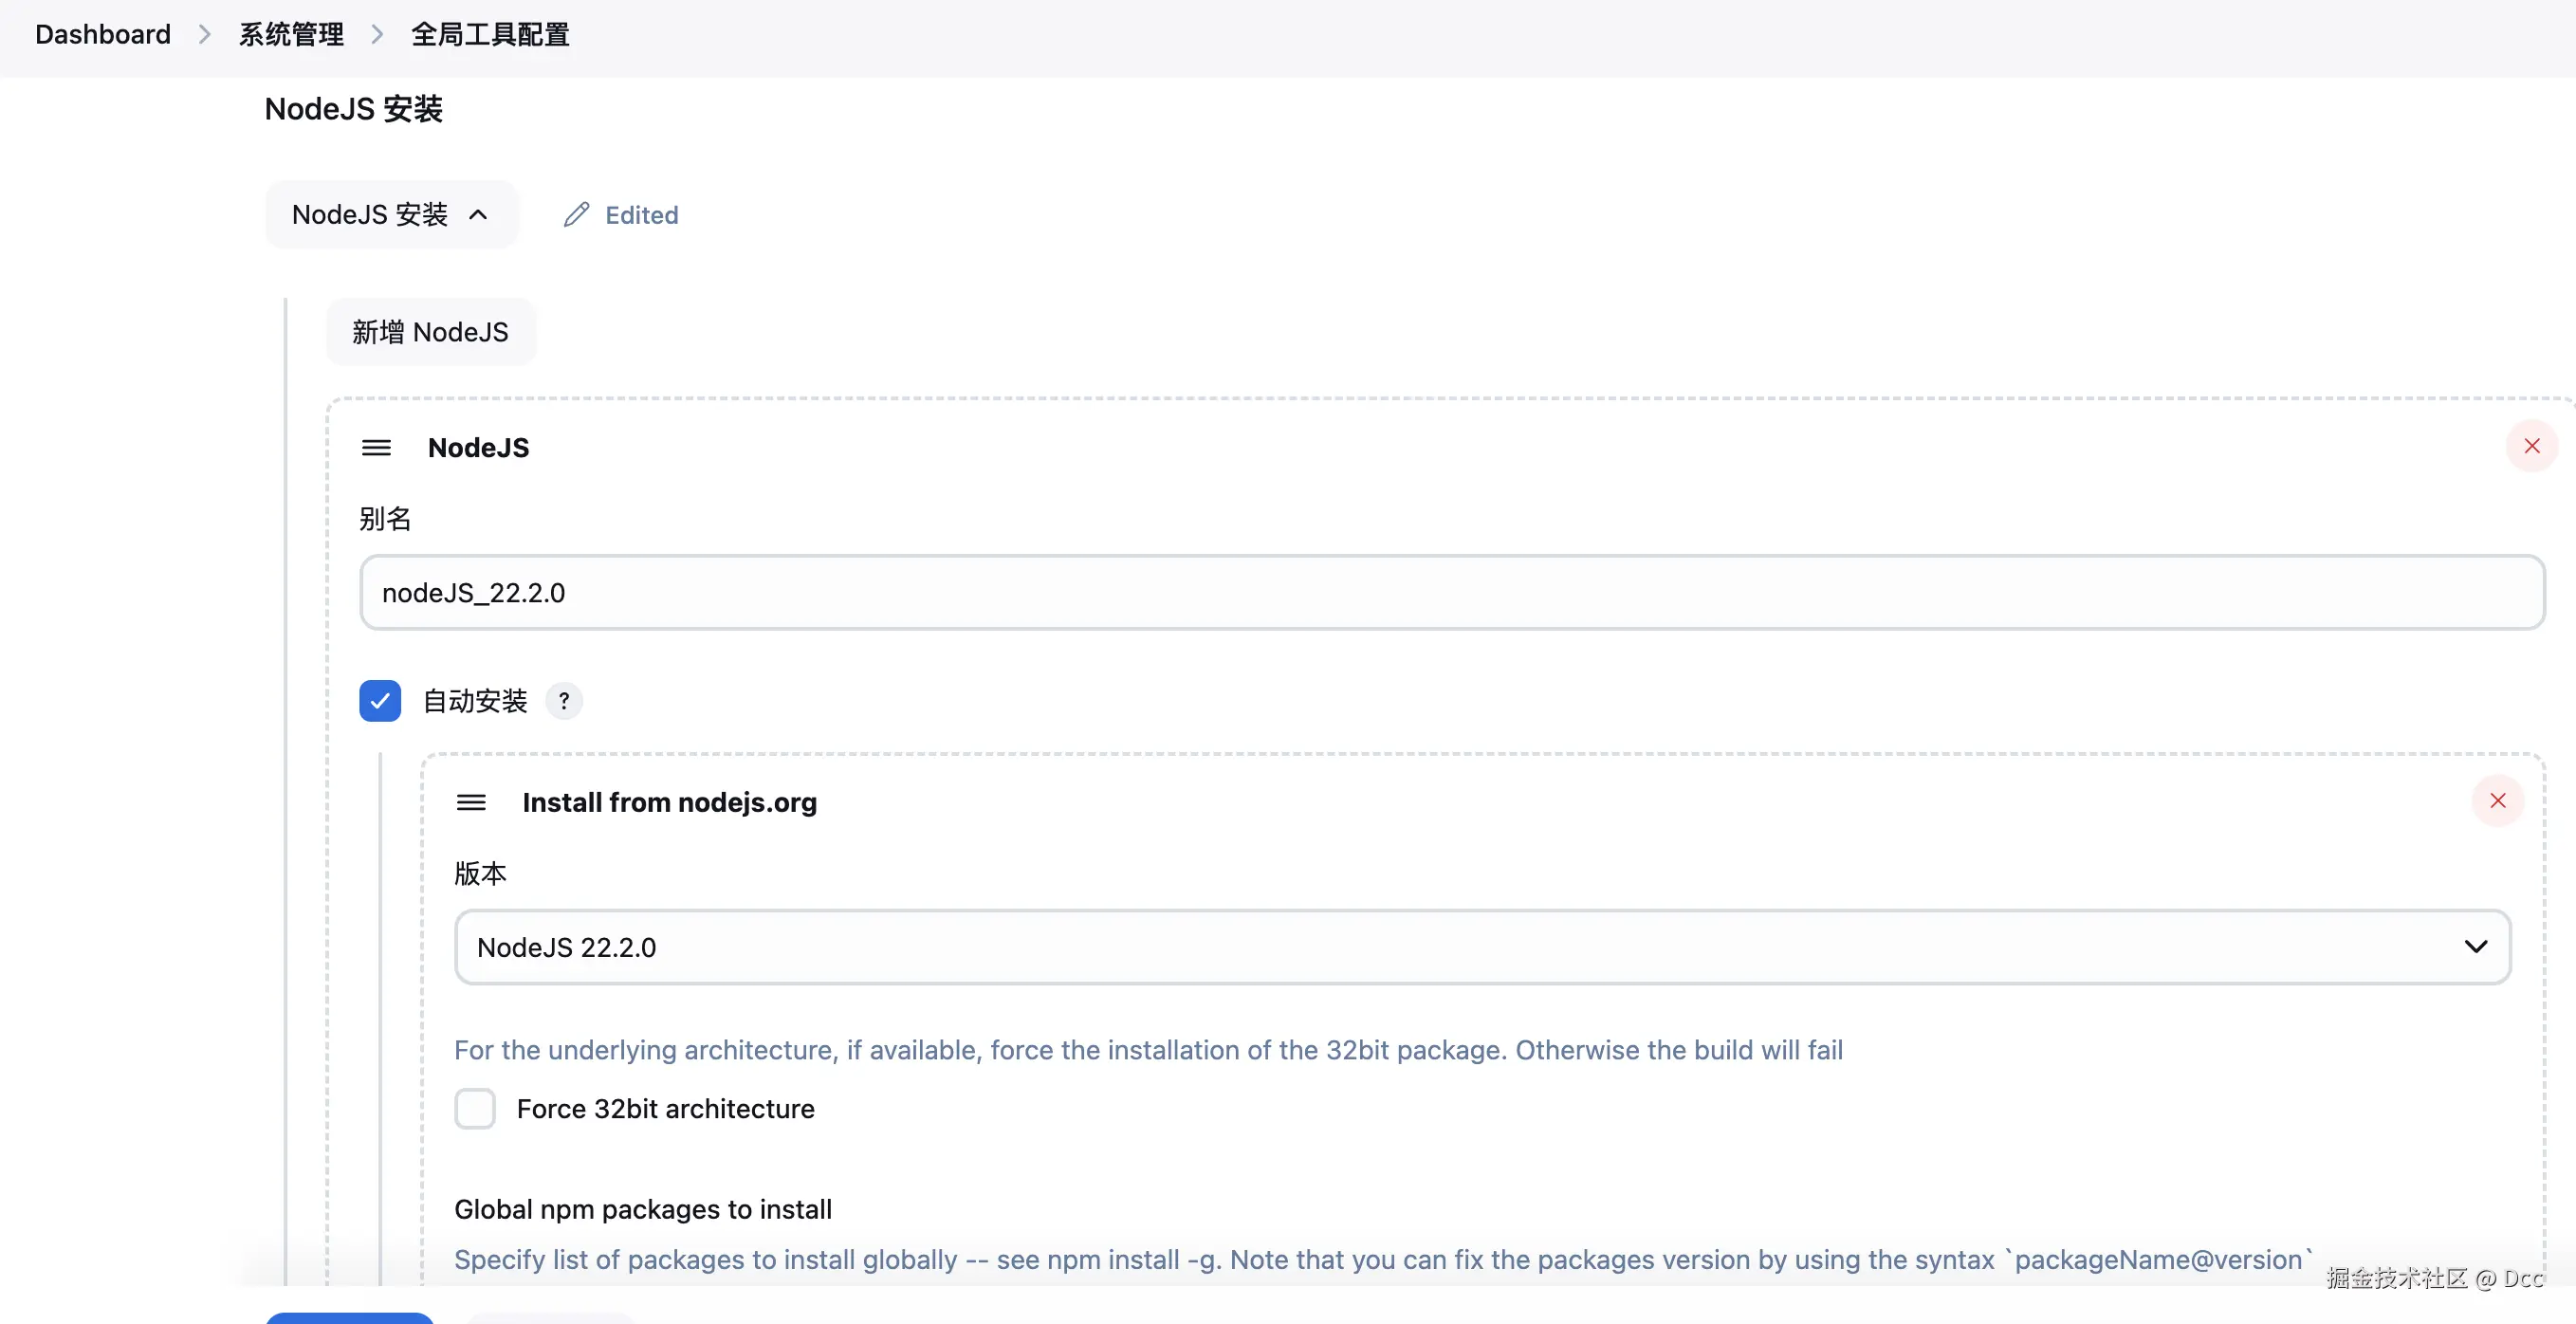Click the 新增 NodeJS button
The width and height of the screenshot is (2576, 1324).
(x=430, y=332)
